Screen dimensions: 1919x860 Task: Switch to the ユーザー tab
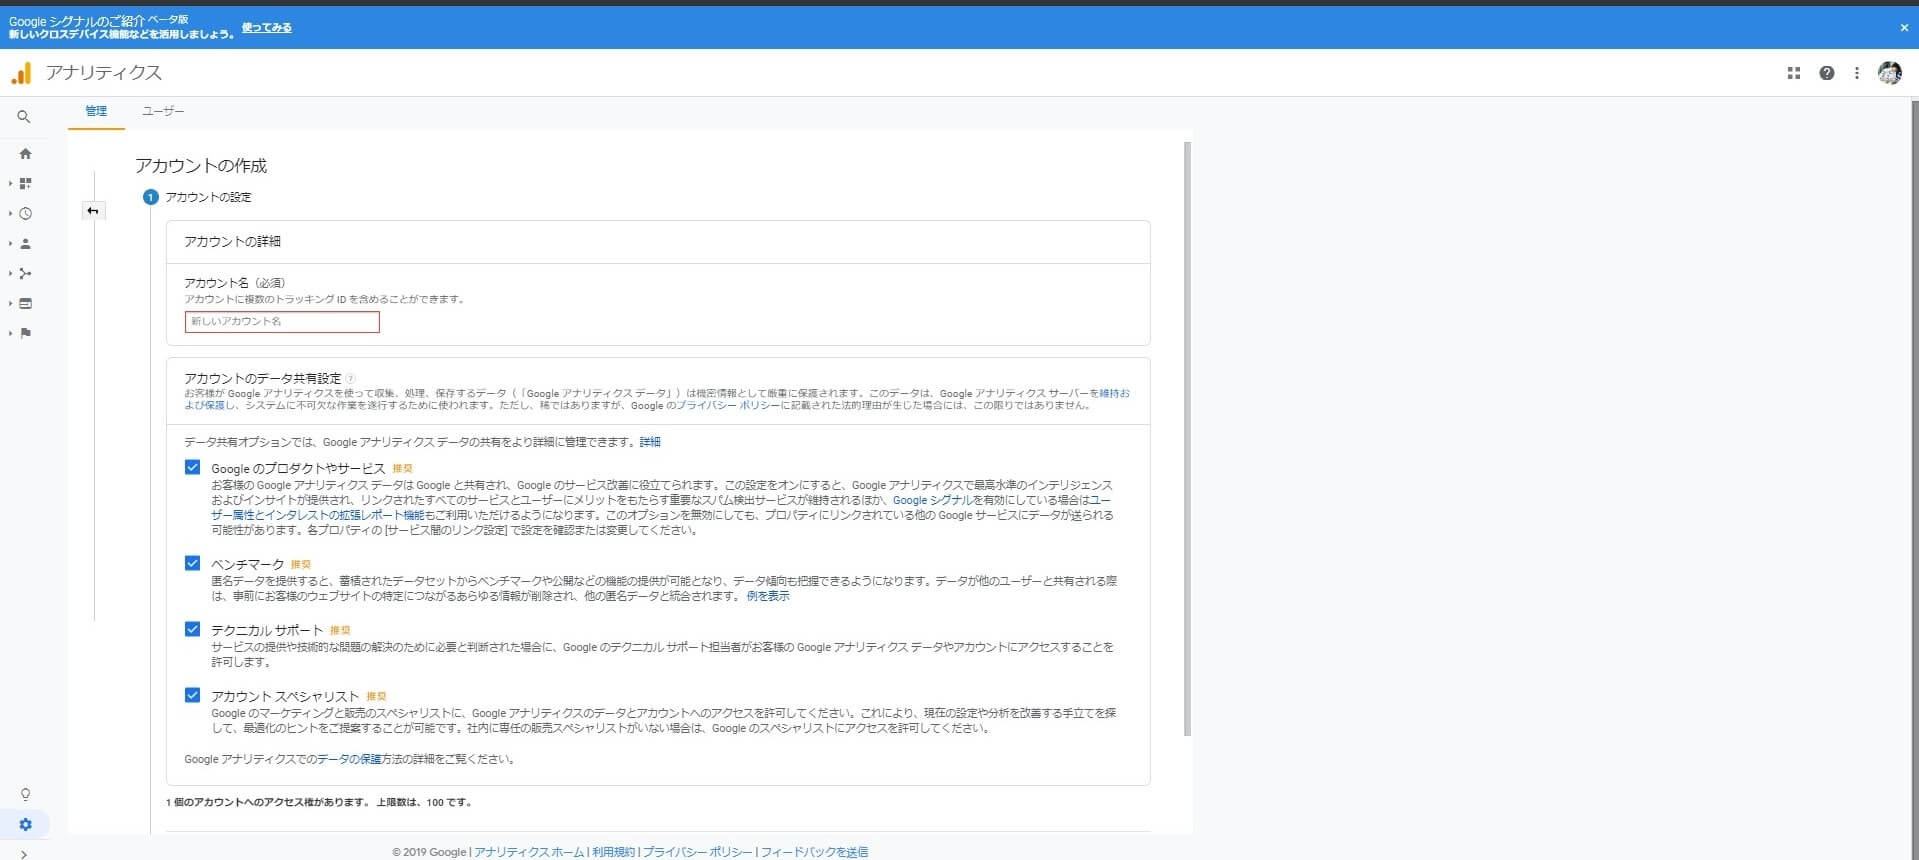tap(163, 111)
